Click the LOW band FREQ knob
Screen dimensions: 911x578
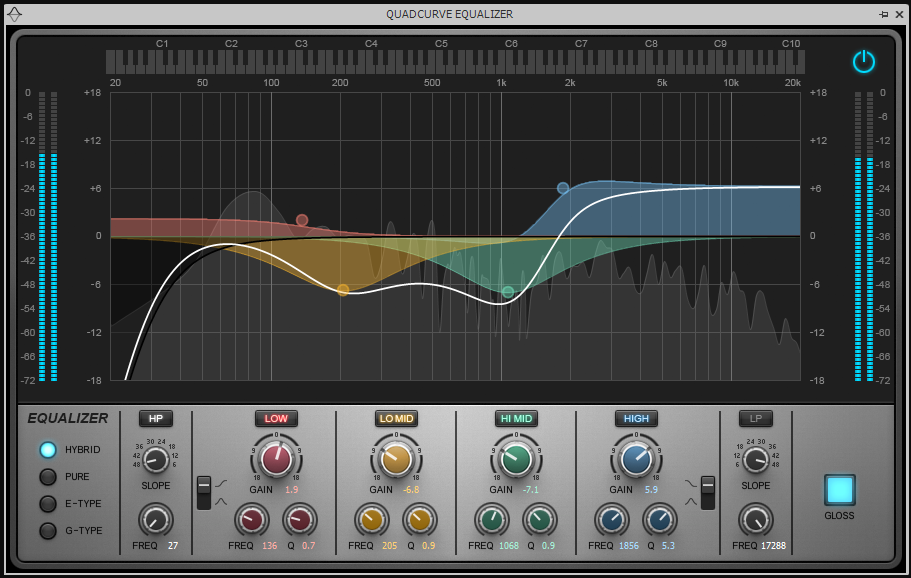click(252, 520)
